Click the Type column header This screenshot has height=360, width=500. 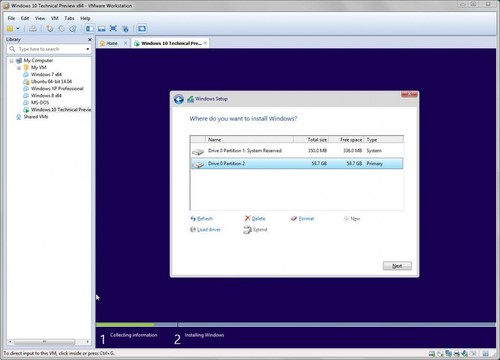click(x=384, y=140)
